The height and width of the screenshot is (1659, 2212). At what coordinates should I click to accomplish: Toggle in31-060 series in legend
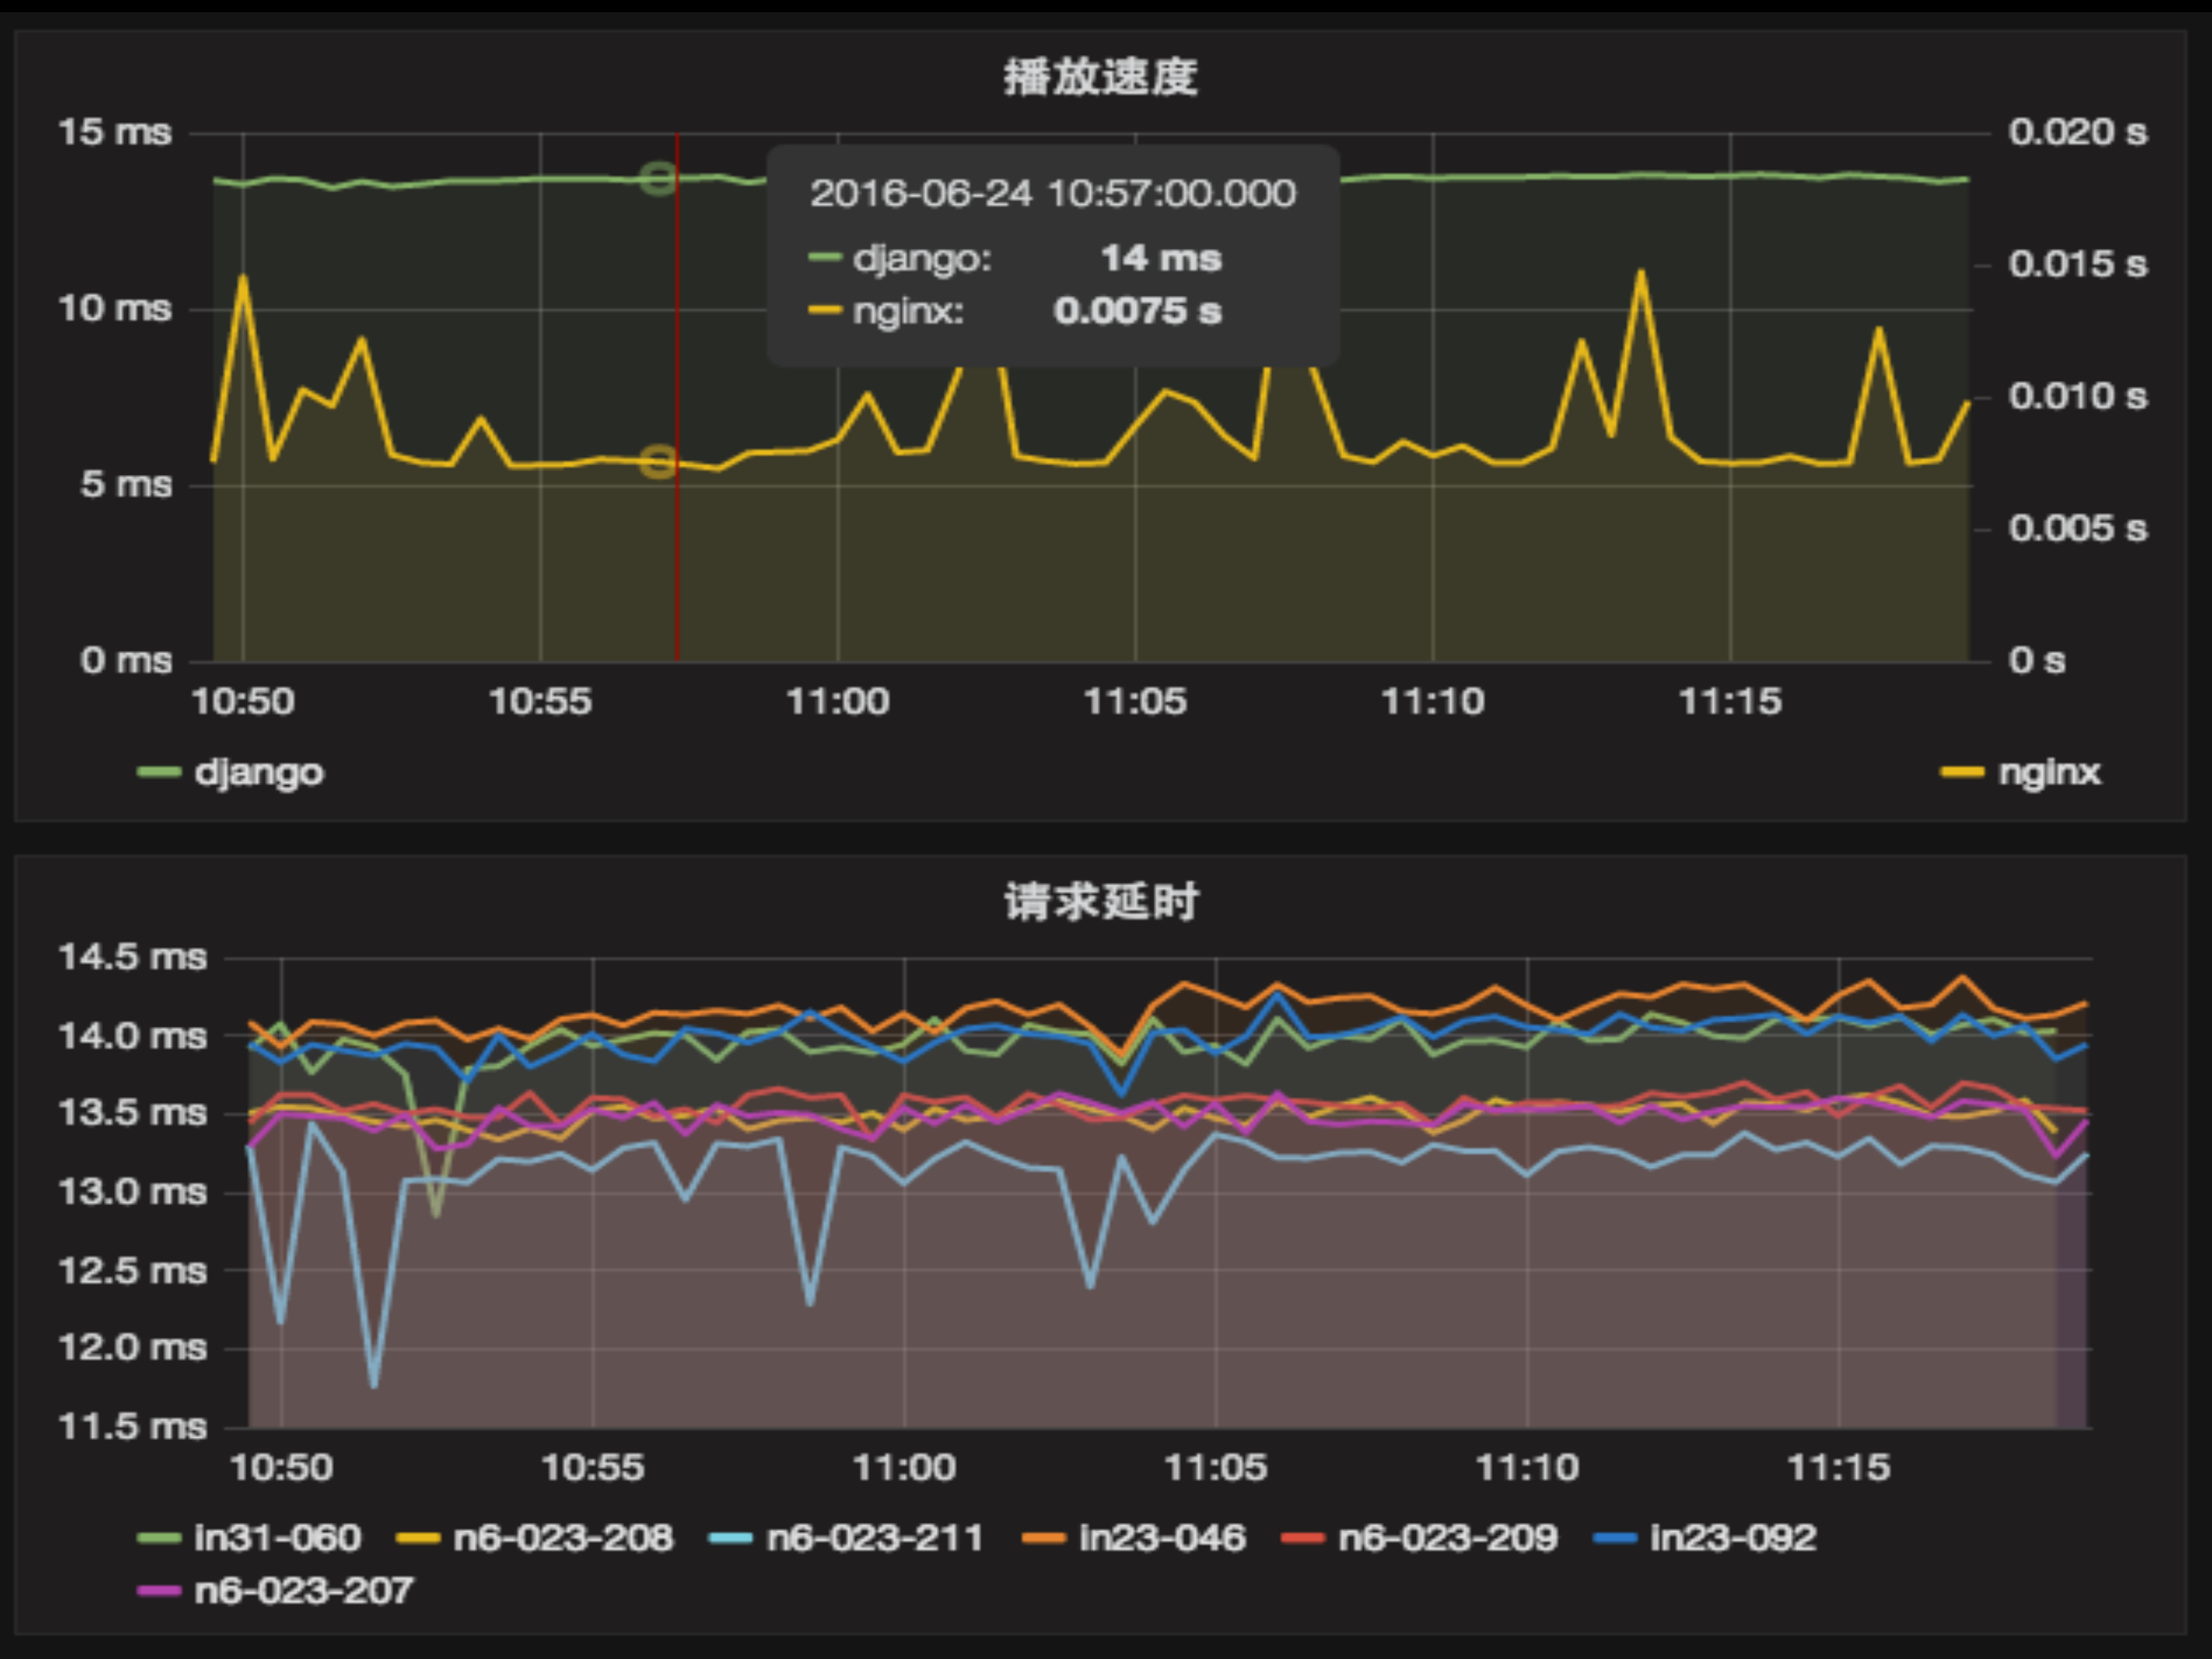pos(277,1537)
